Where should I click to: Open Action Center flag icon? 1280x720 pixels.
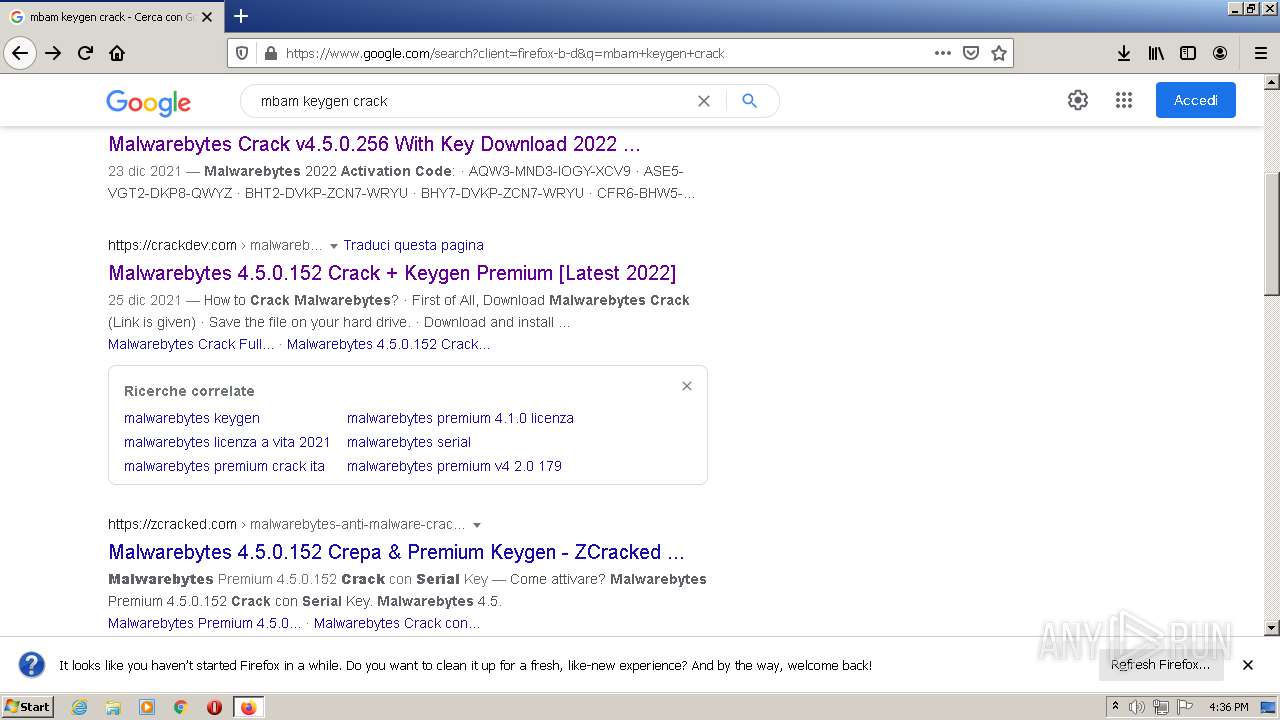[1185, 707]
